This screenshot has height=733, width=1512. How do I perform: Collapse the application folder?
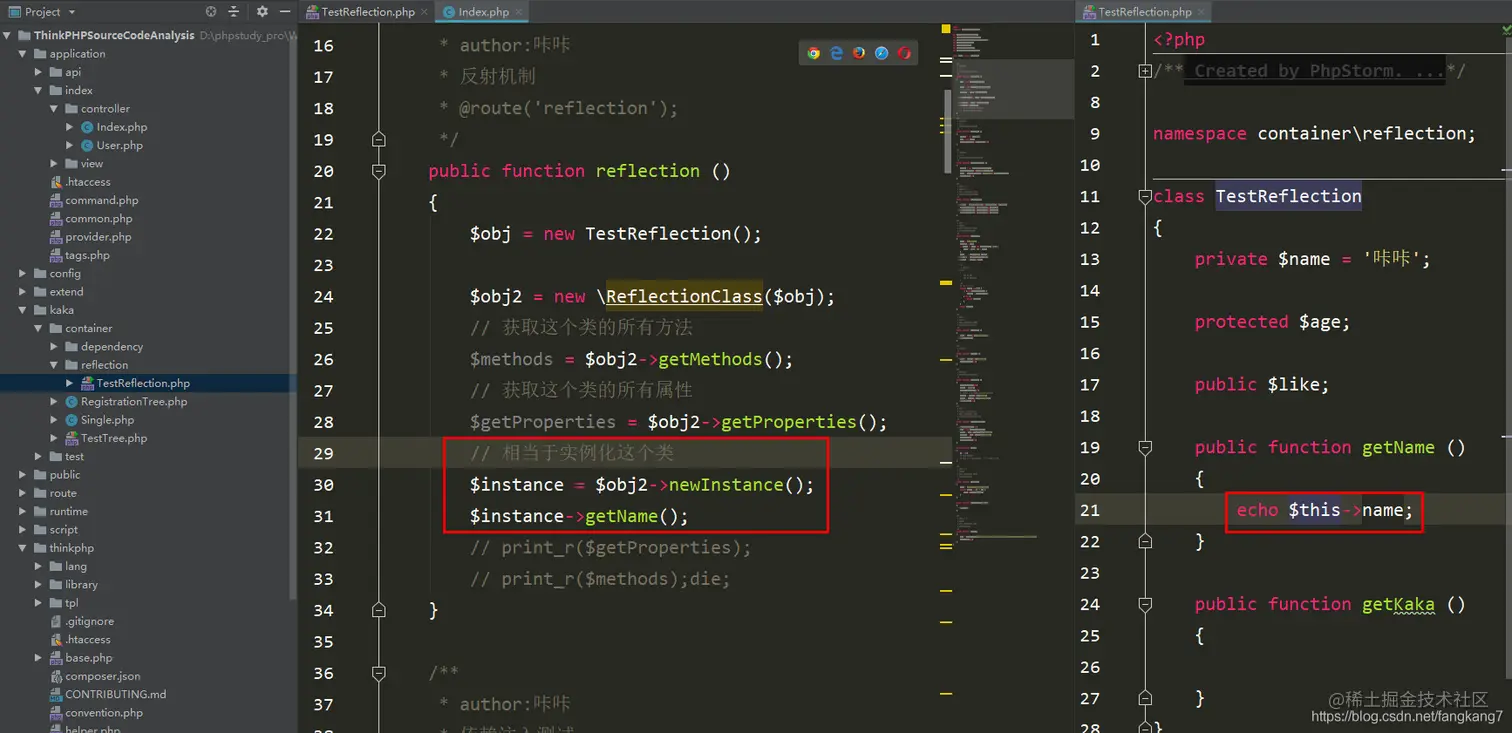point(23,54)
